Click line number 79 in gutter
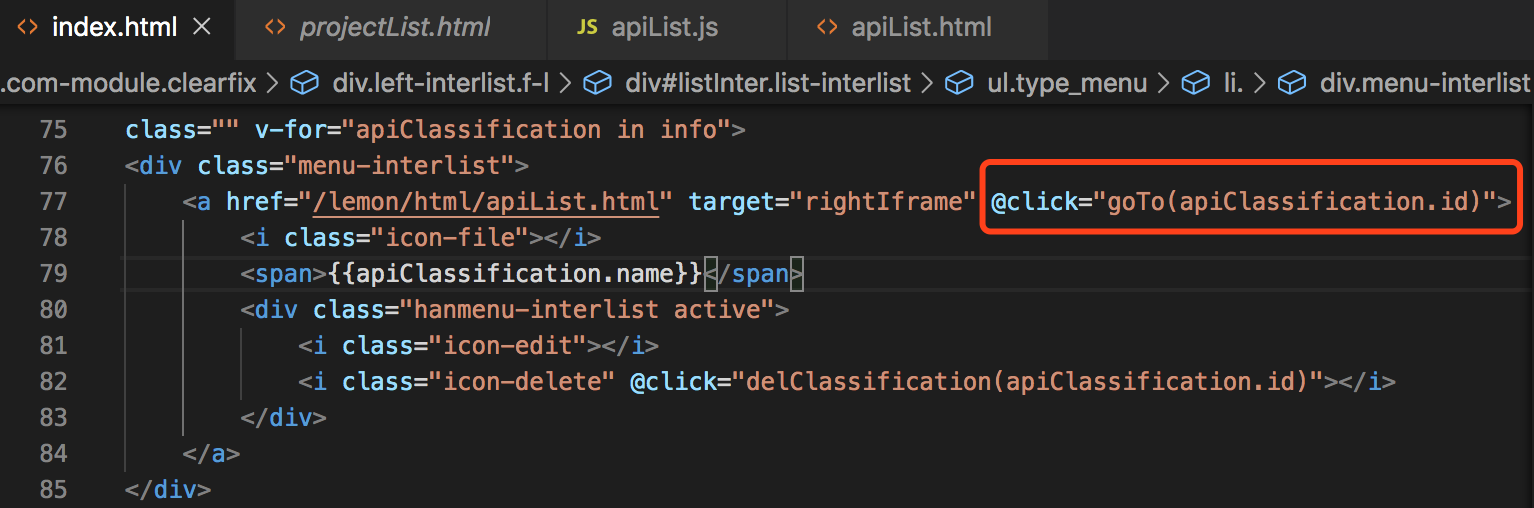 tap(52, 273)
